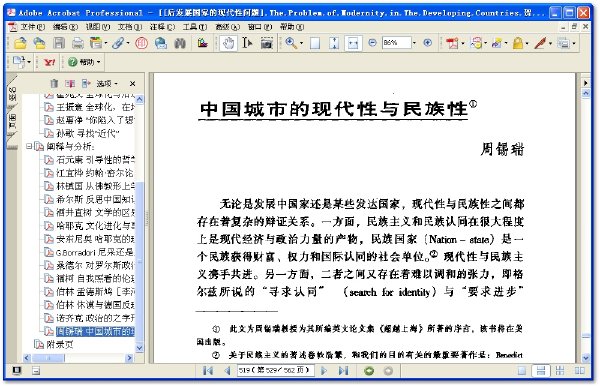Click the forms toolbar icon at far right
600x387 pixels.
(563, 43)
